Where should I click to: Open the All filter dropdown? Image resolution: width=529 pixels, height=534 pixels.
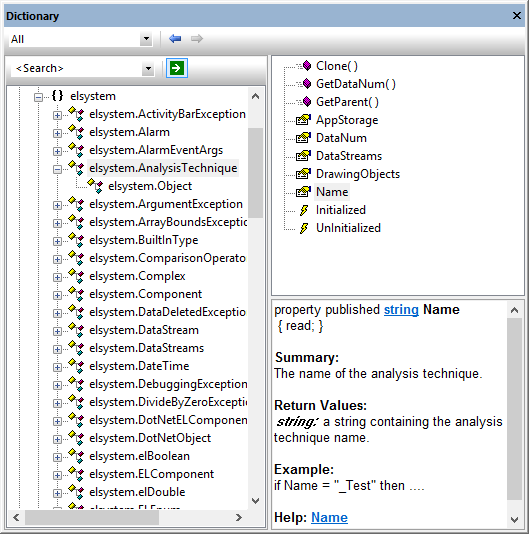[146, 39]
